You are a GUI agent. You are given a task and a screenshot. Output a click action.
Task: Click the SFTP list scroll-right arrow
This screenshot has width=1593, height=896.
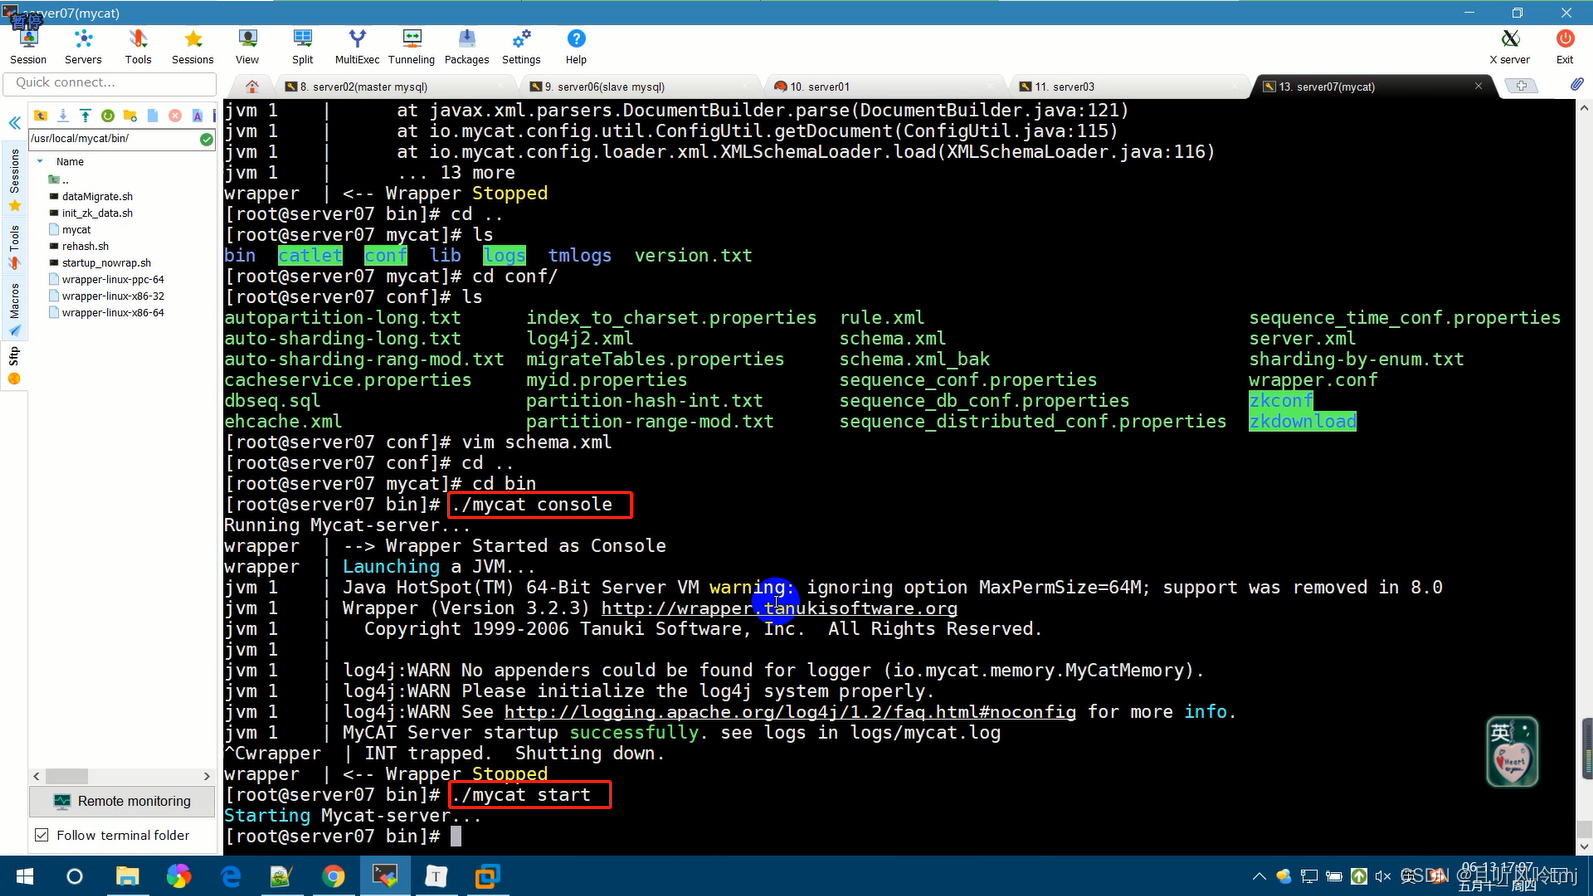click(207, 776)
